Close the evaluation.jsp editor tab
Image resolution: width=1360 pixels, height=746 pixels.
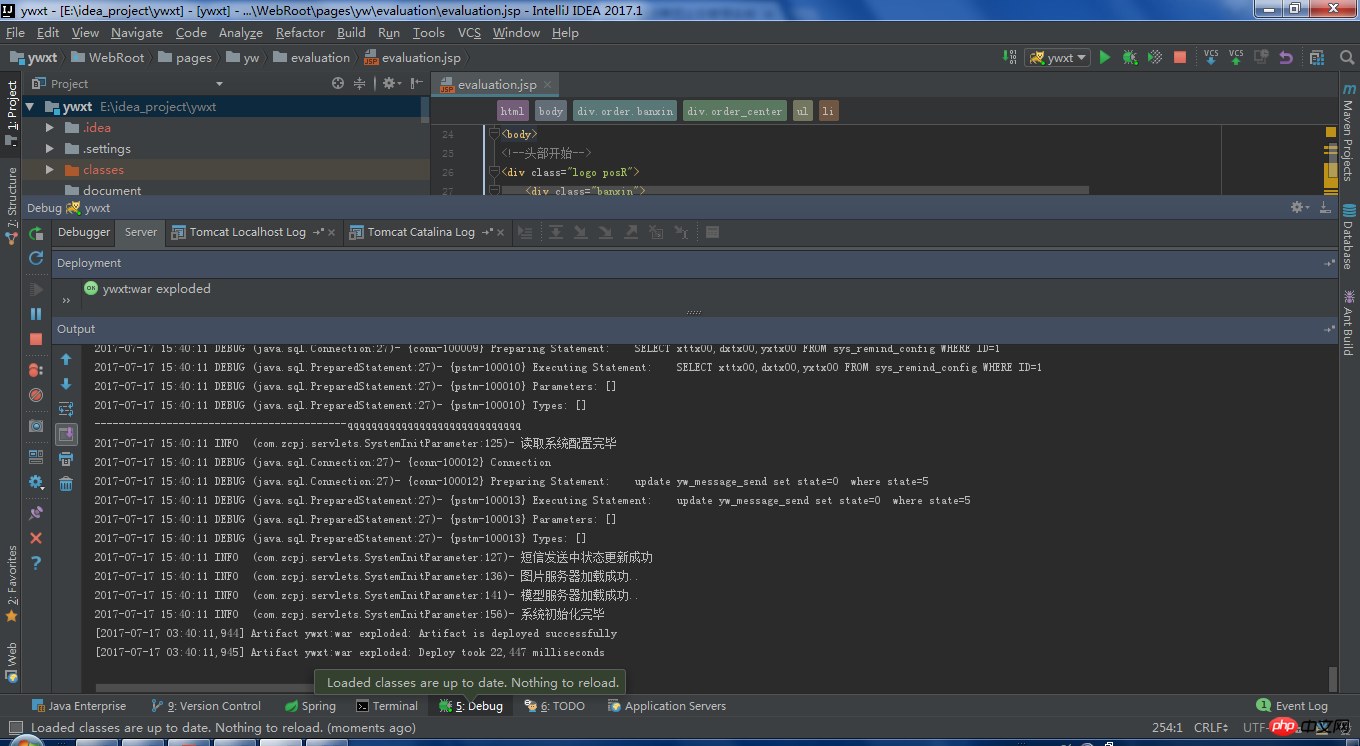click(x=547, y=86)
